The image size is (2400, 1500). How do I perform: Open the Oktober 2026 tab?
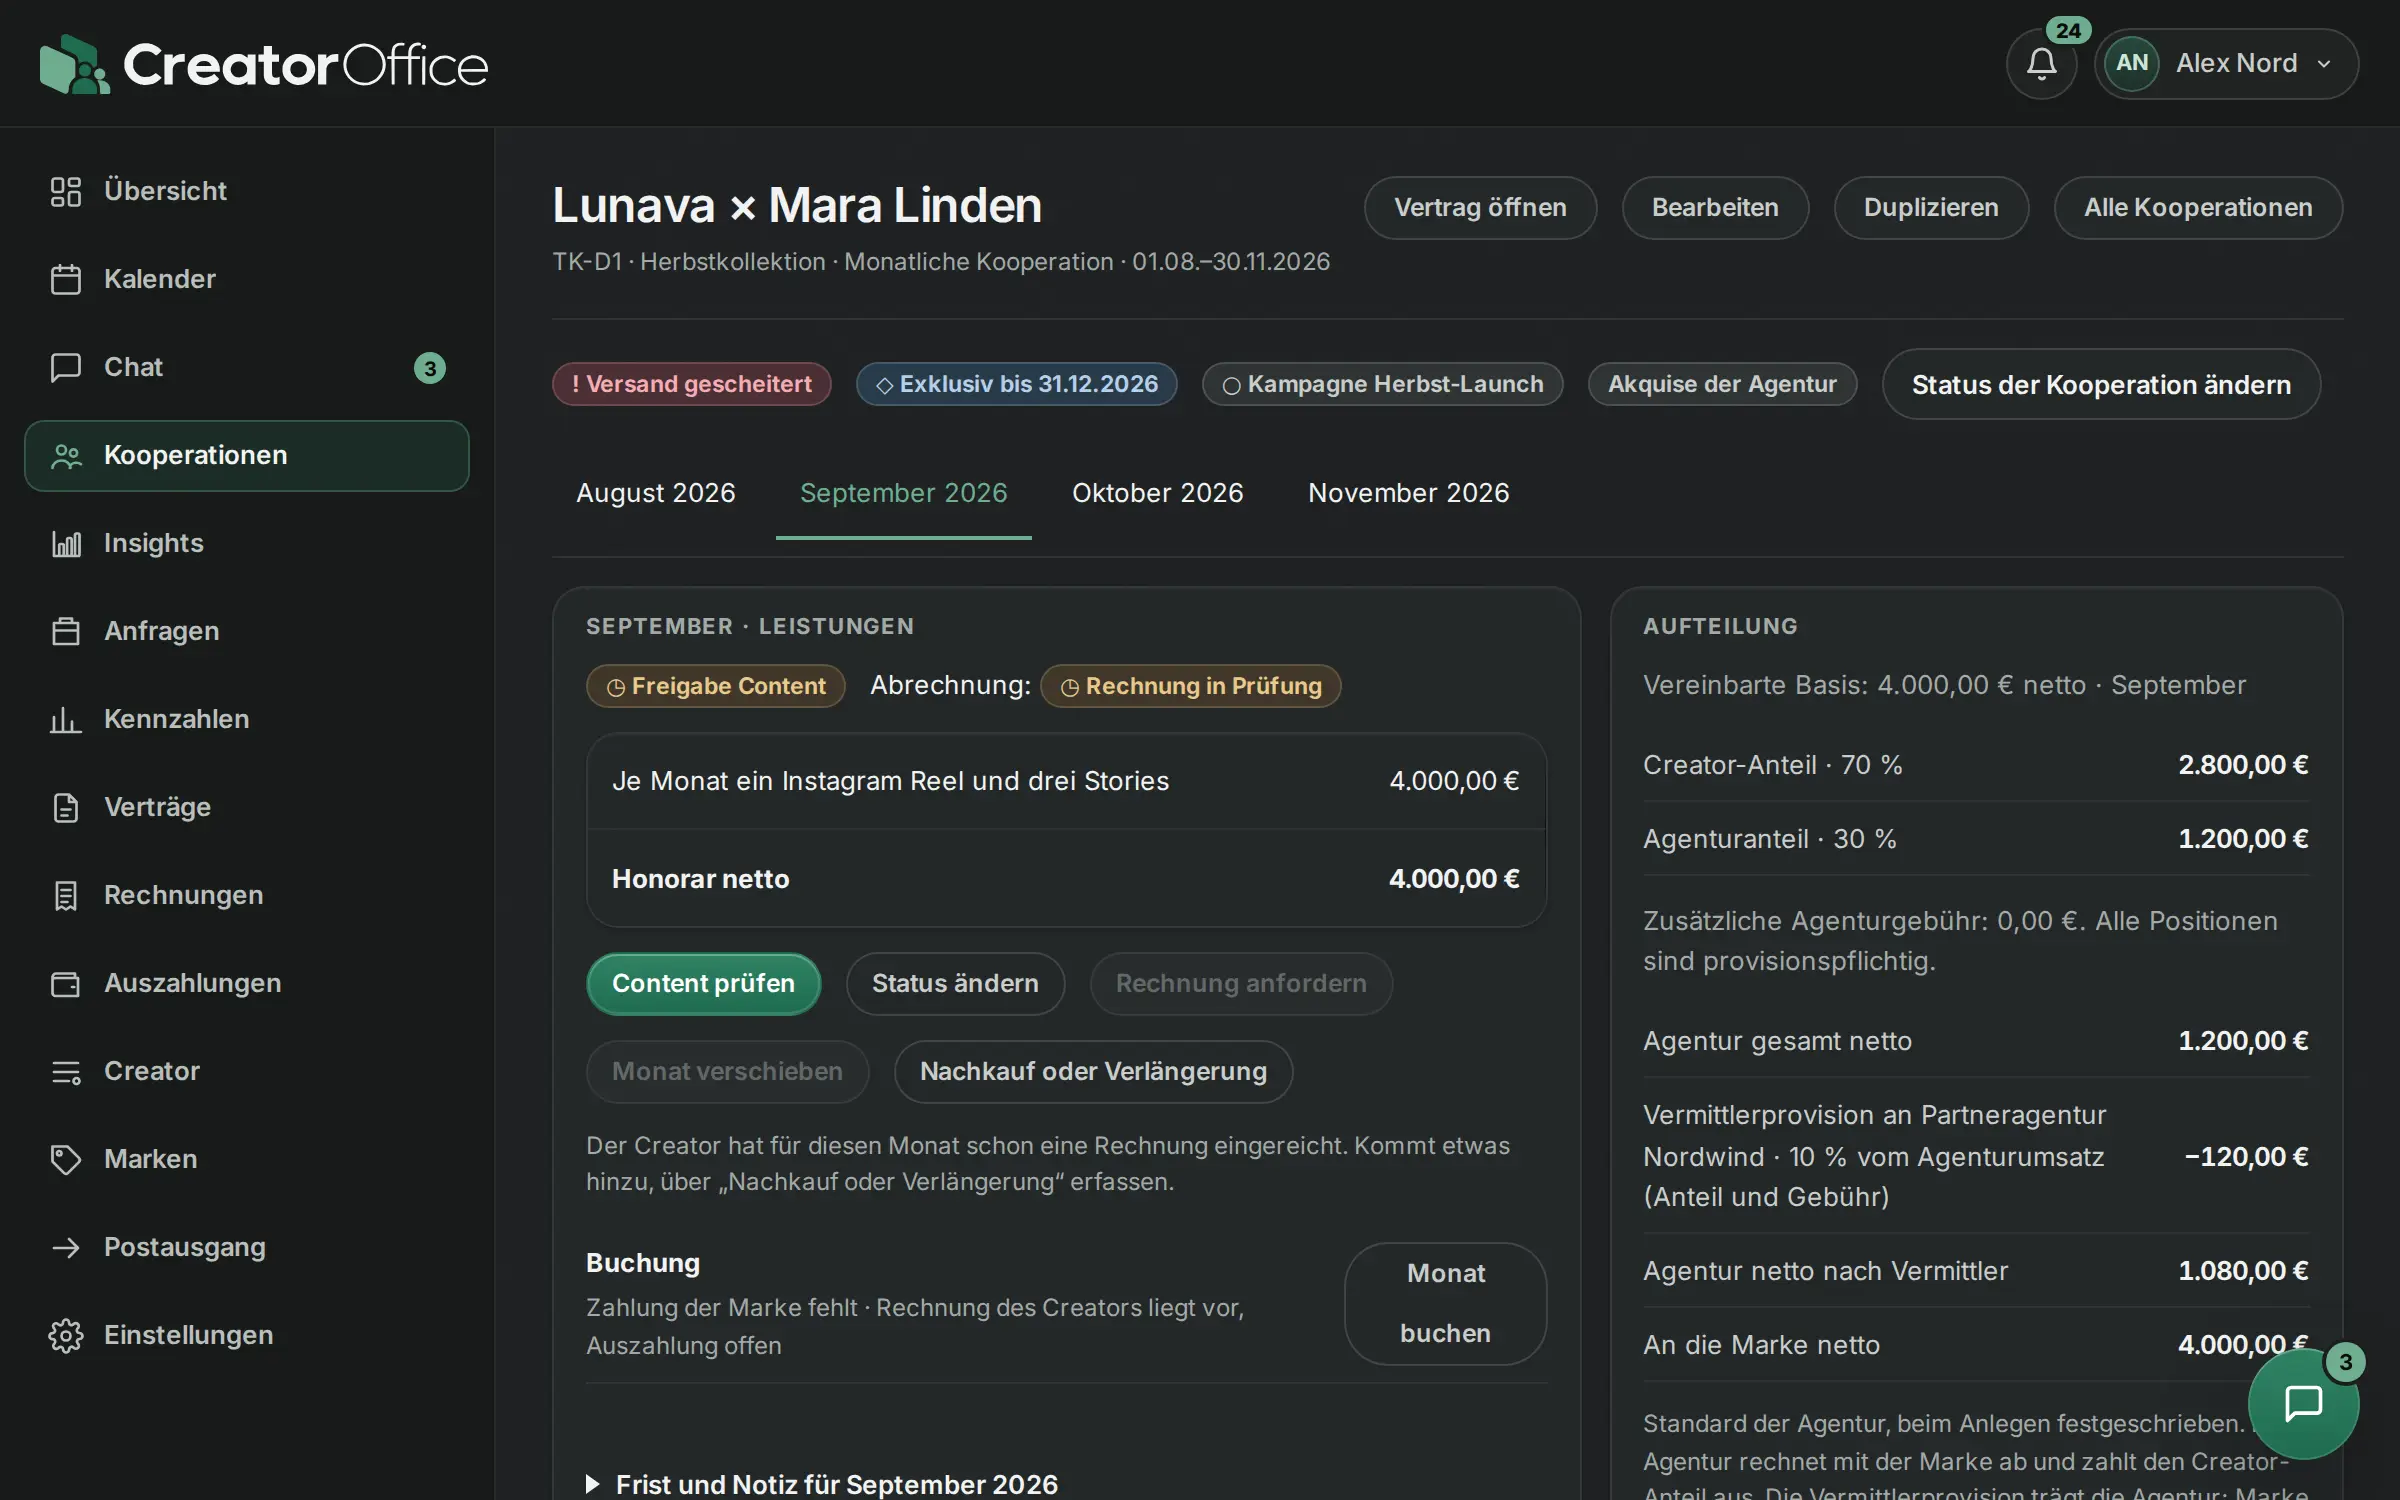pos(1157,493)
